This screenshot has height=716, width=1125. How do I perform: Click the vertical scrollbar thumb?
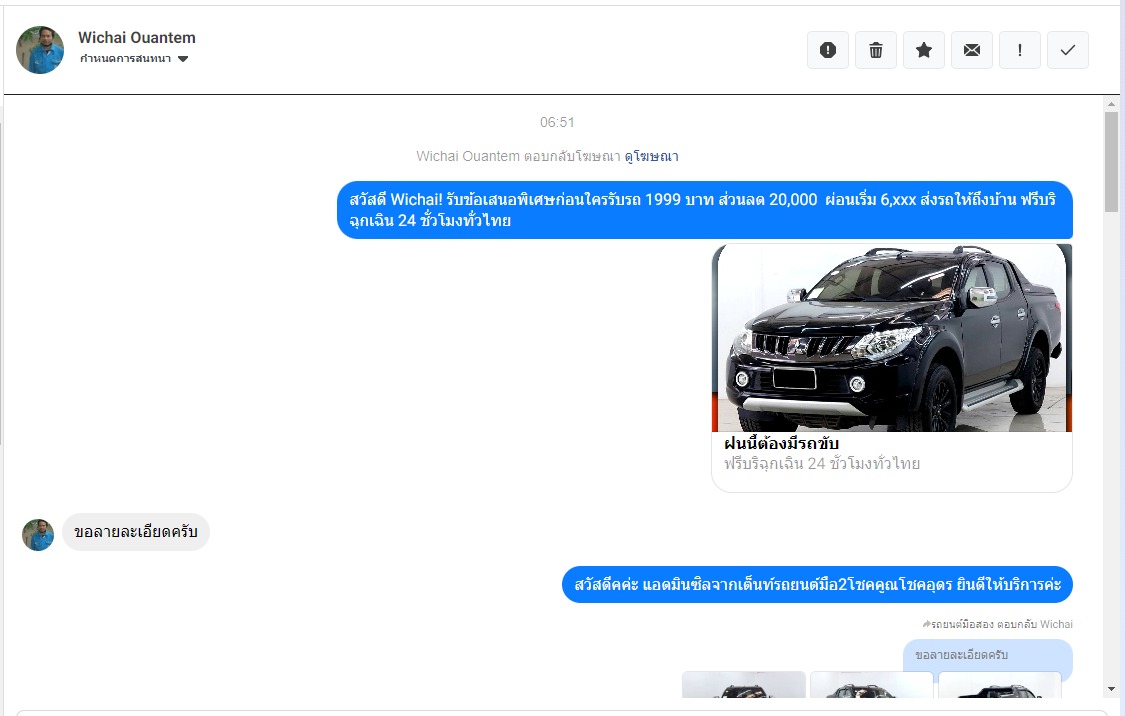click(1111, 160)
